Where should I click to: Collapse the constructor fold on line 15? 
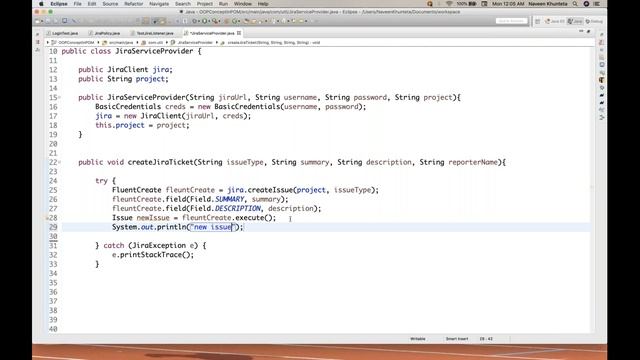60,98
